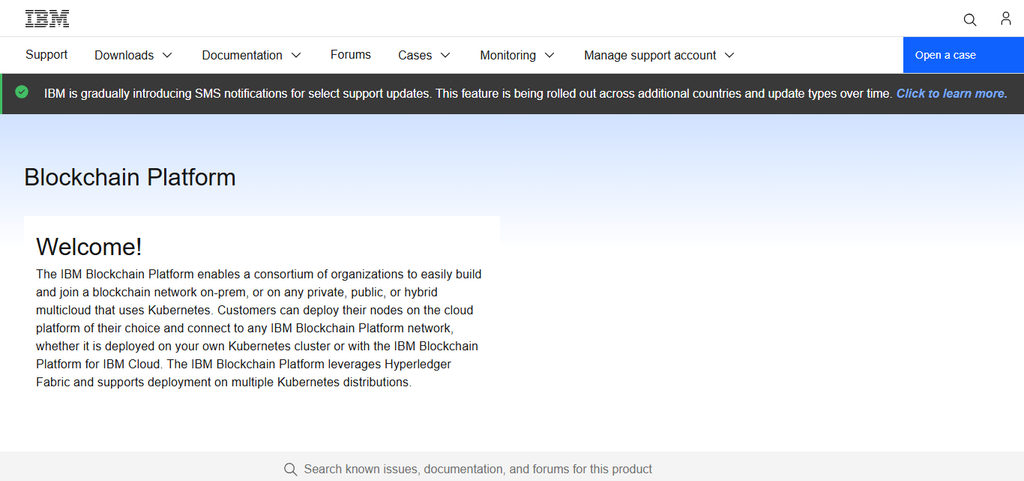Click the IBM logo

pyautogui.click(x=47, y=19)
